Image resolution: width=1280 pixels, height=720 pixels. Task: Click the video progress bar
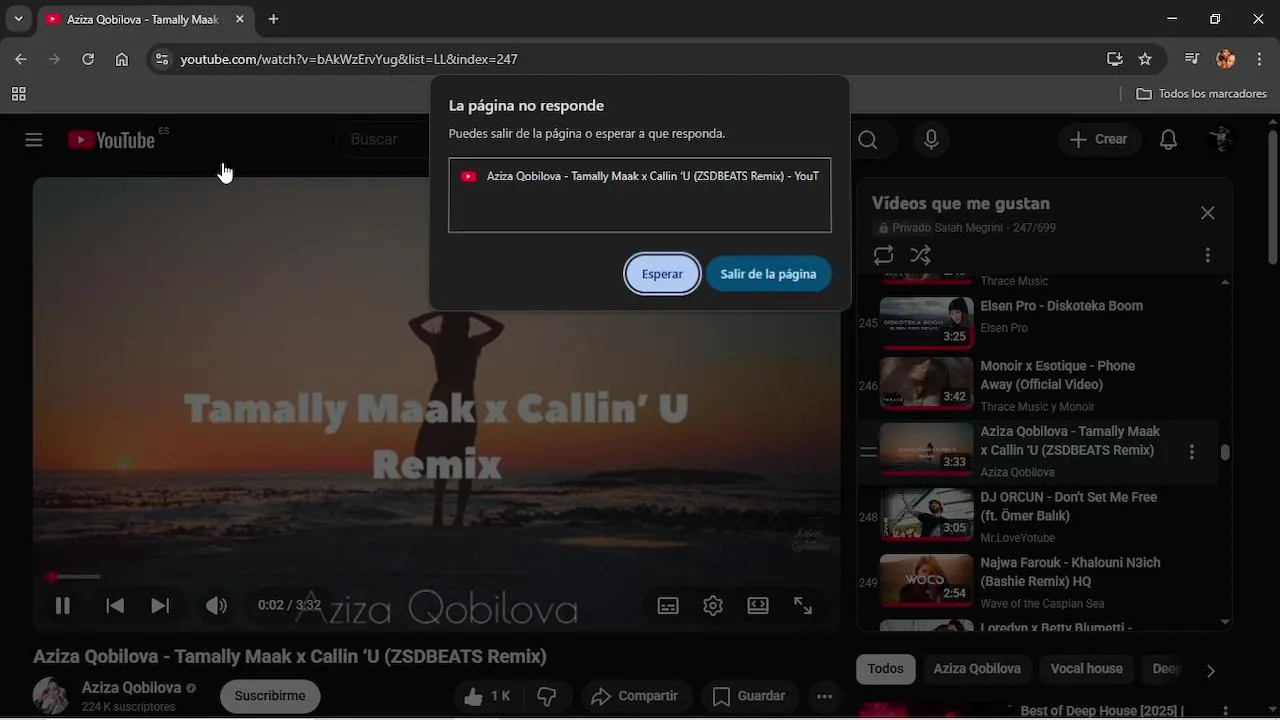(436, 576)
